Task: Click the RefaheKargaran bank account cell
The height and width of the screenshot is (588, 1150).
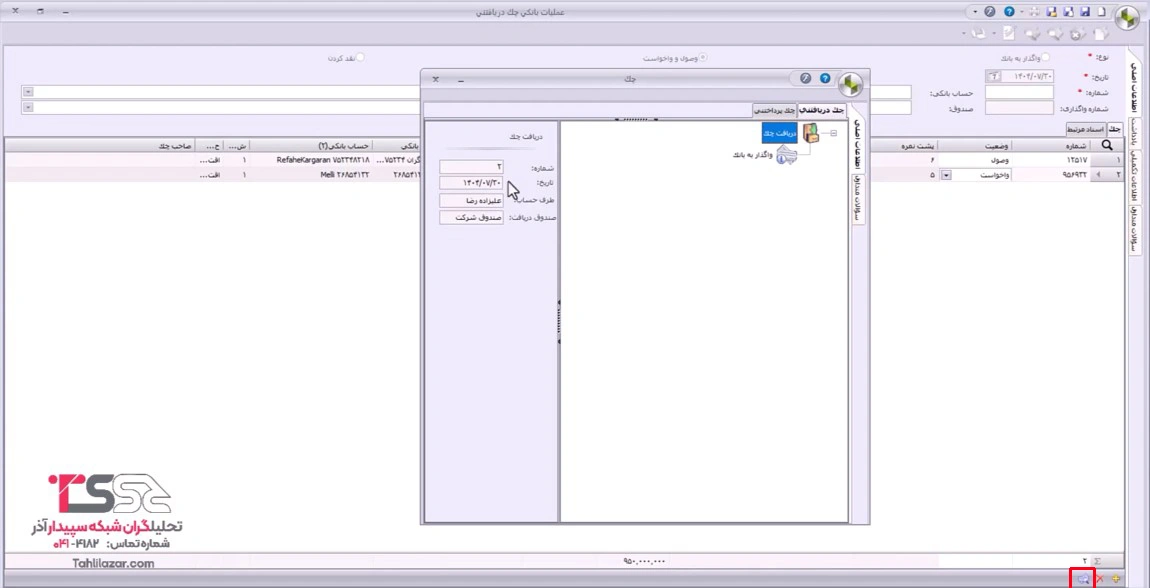Action: (x=312, y=160)
